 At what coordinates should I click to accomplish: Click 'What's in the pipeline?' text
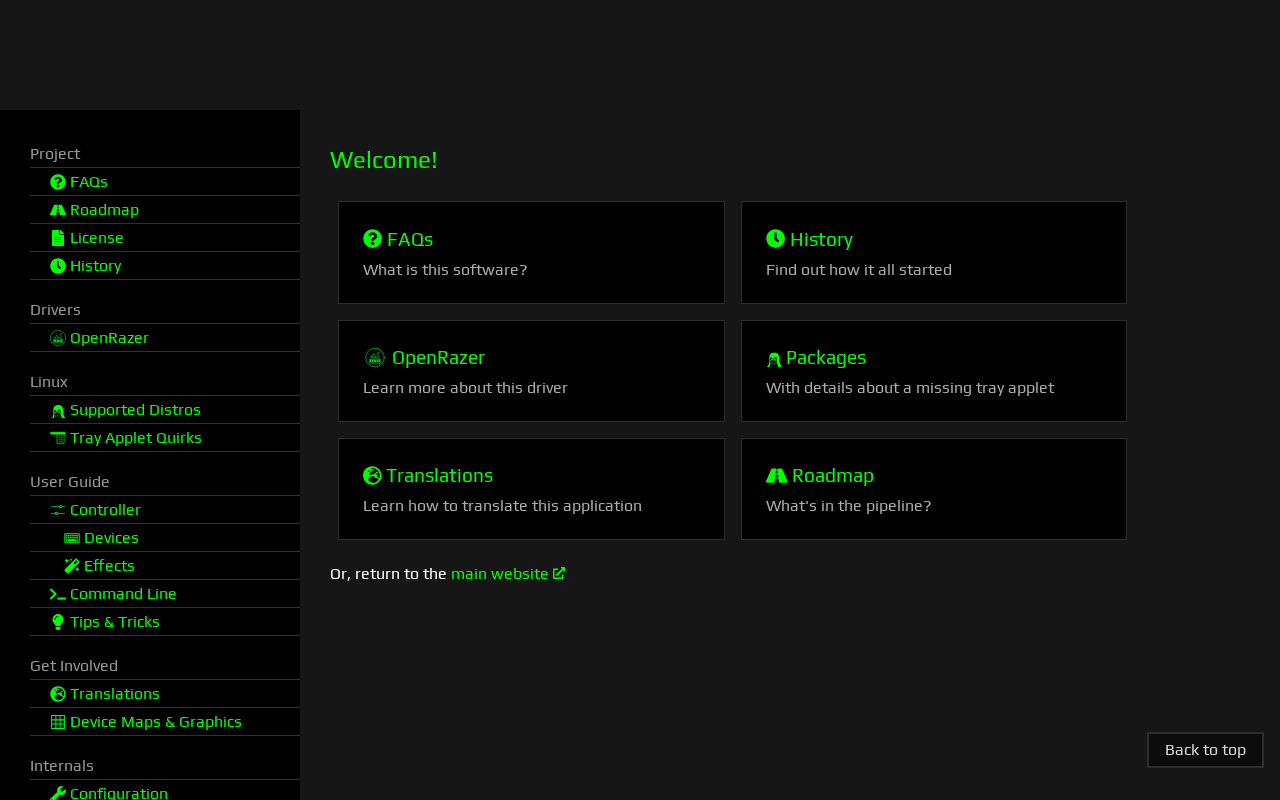coord(848,506)
